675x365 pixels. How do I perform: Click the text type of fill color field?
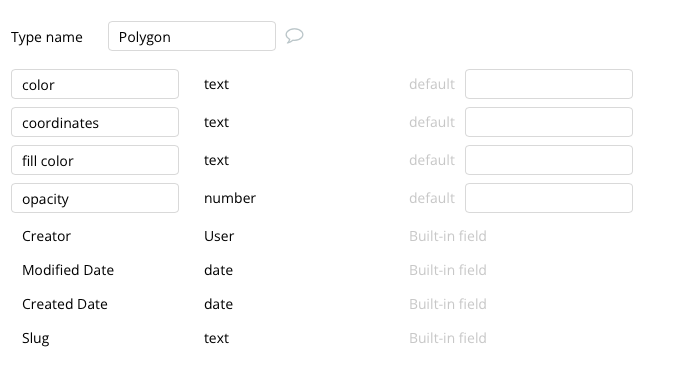[x=216, y=160]
